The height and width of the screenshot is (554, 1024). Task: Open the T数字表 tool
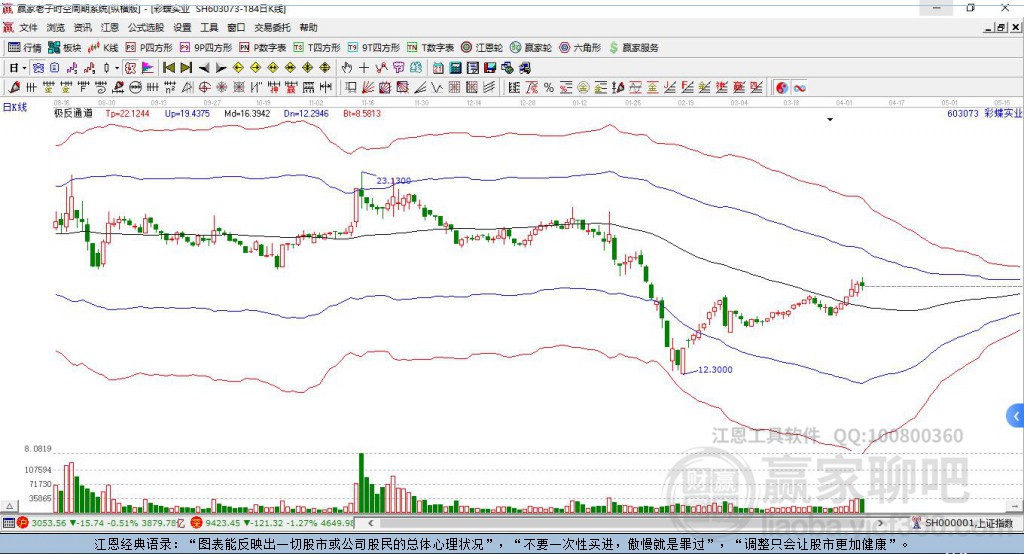coord(430,48)
